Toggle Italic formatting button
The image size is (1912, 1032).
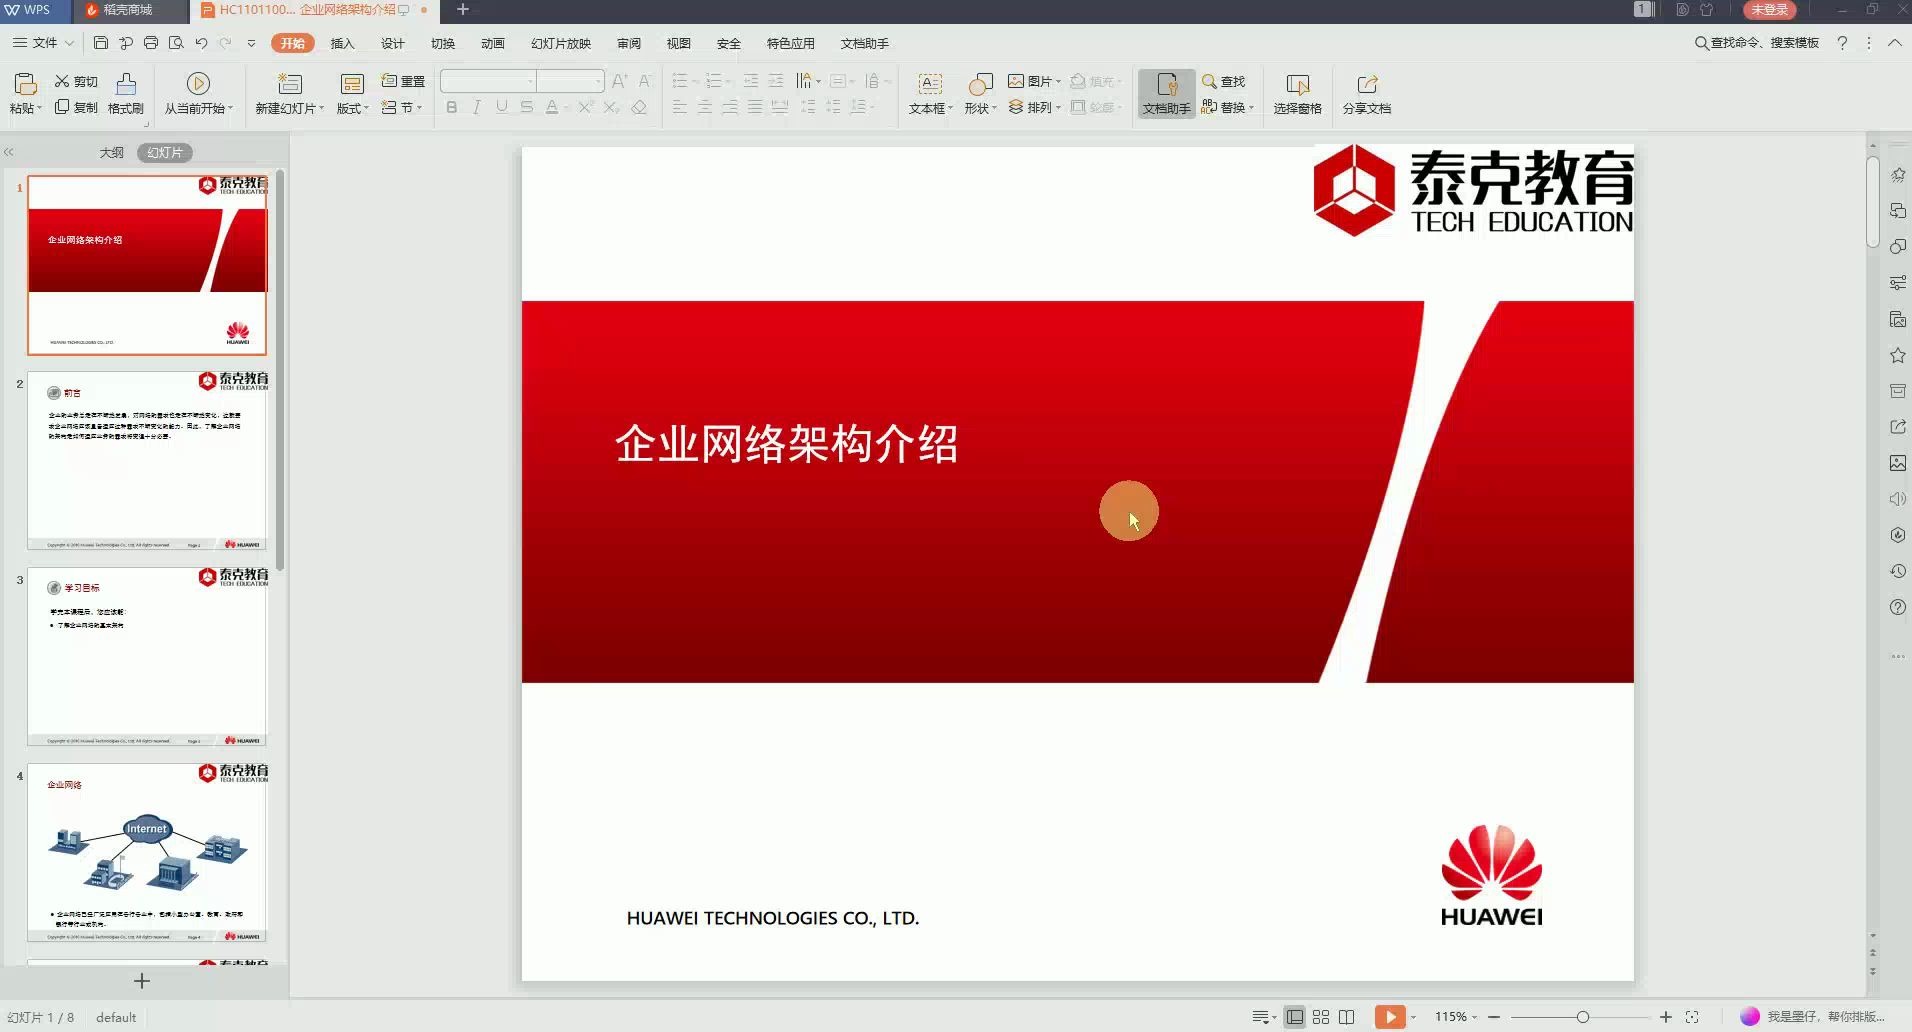pos(477,107)
